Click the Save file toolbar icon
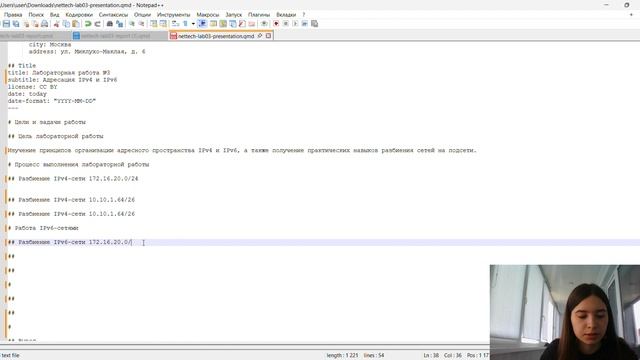This screenshot has height=360, width=640. [x=7, y=24]
